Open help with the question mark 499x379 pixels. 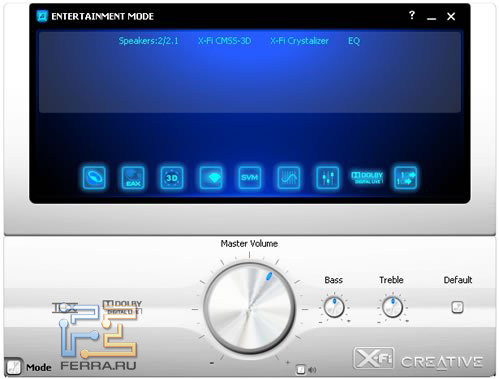pos(412,15)
